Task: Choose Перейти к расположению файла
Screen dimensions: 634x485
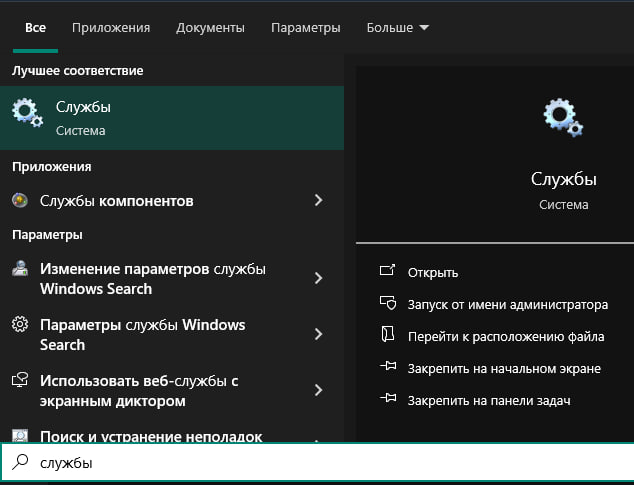Action: 506,337
